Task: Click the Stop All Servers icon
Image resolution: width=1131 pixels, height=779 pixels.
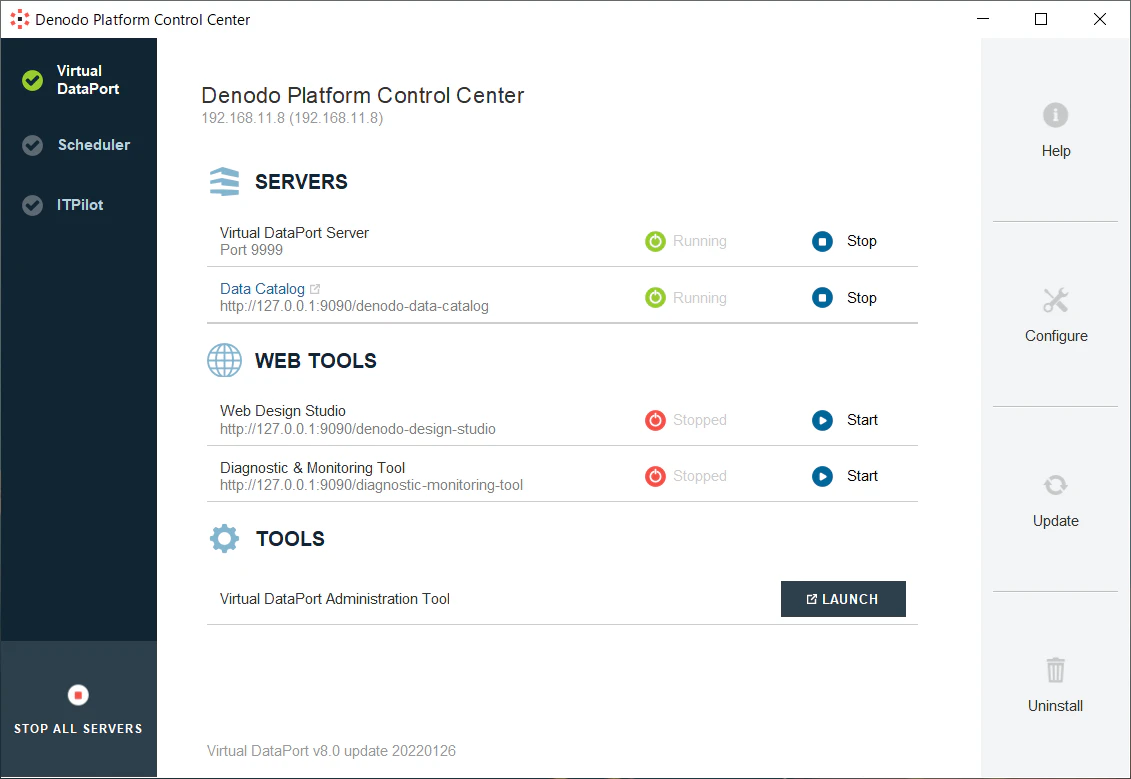Action: pos(78,695)
